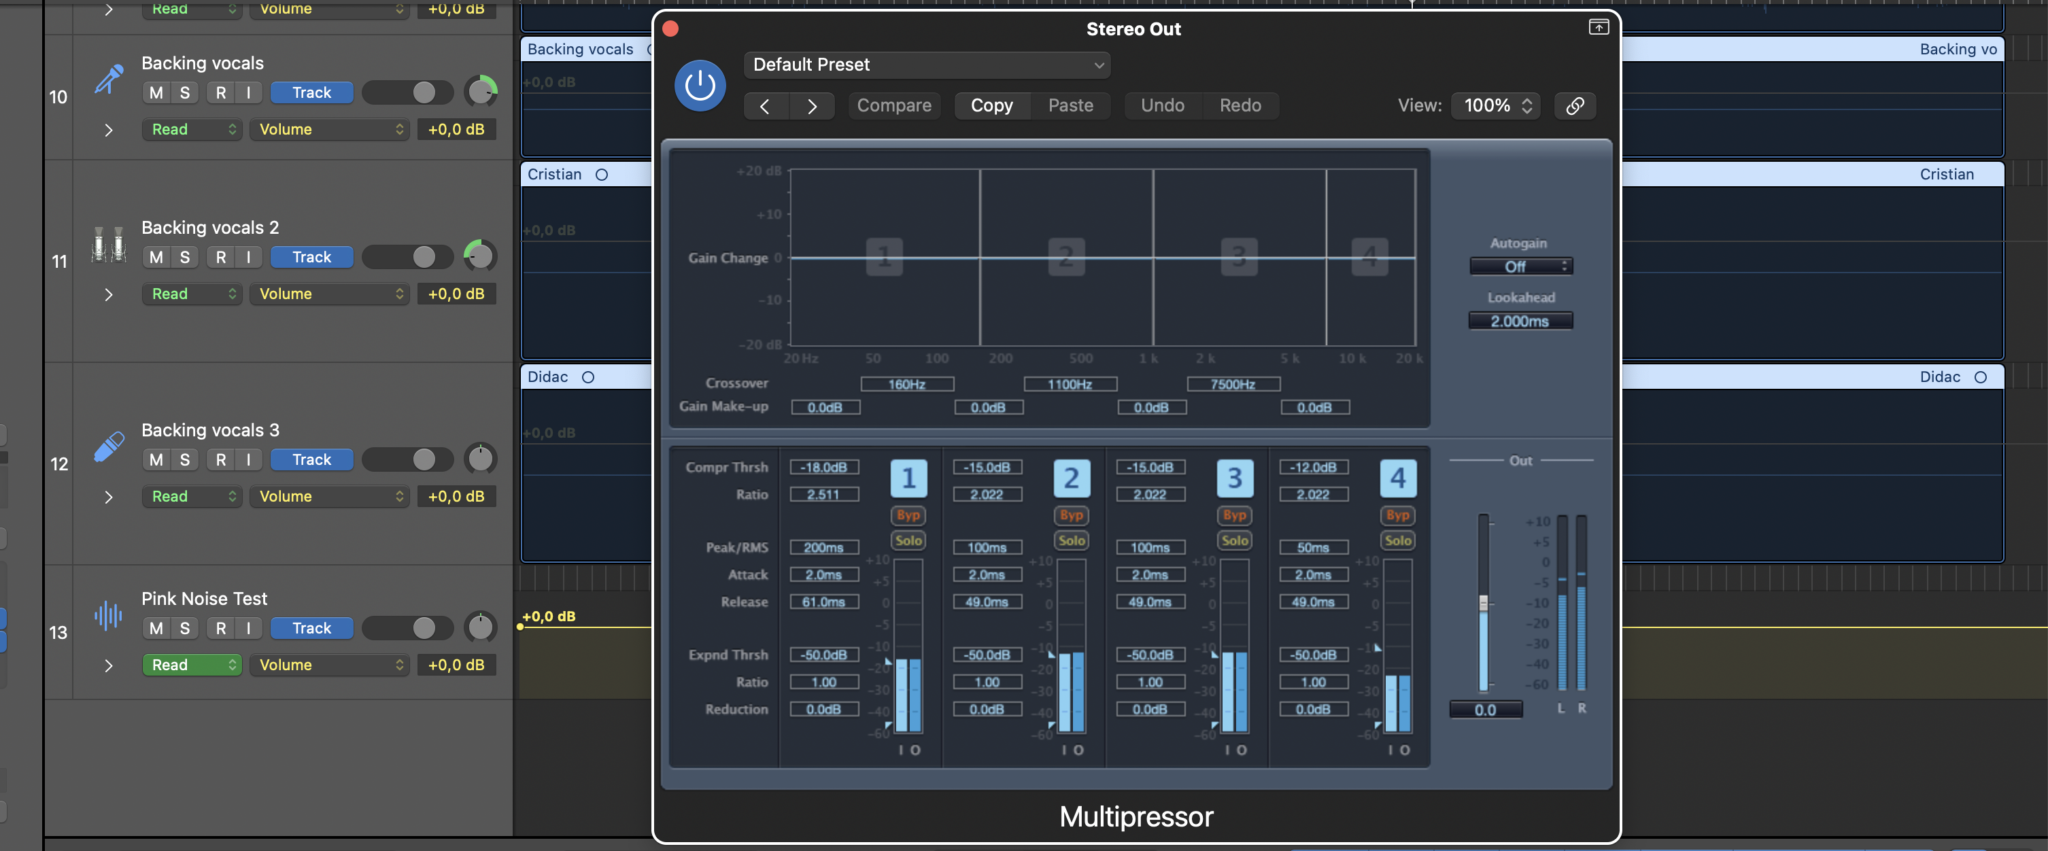Click the Backing vocals volume slider
This screenshot has height=851, width=2048.
tap(407, 93)
